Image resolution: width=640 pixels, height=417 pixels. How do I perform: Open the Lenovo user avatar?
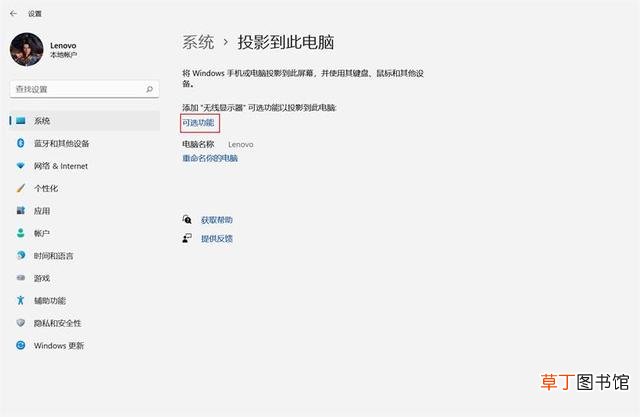27,49
